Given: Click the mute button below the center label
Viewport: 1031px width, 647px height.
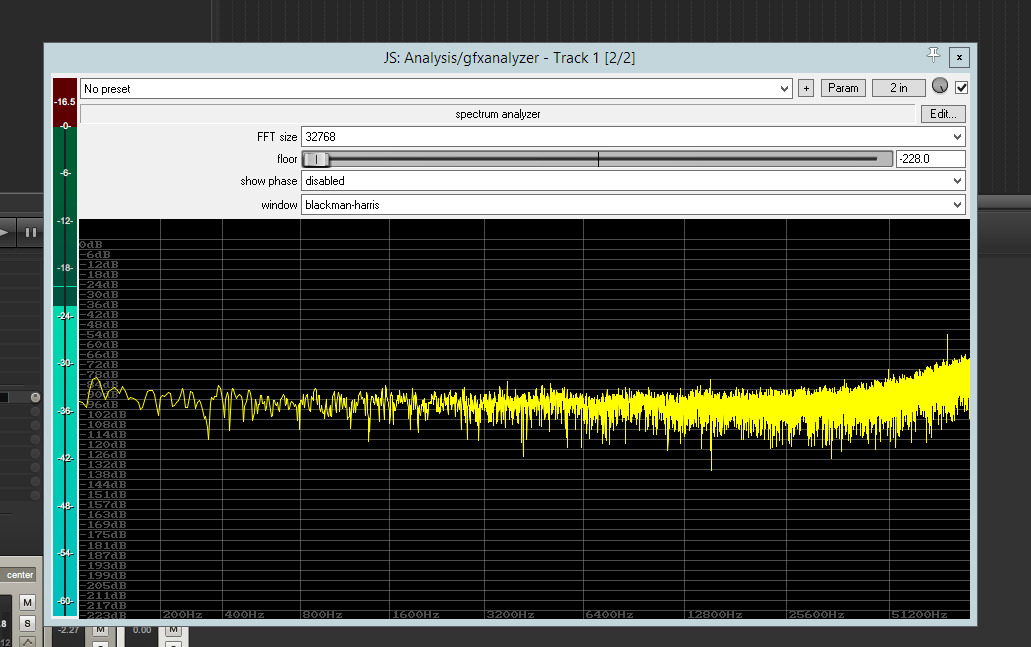Looking at the screenshot, I should click(28, 602).
